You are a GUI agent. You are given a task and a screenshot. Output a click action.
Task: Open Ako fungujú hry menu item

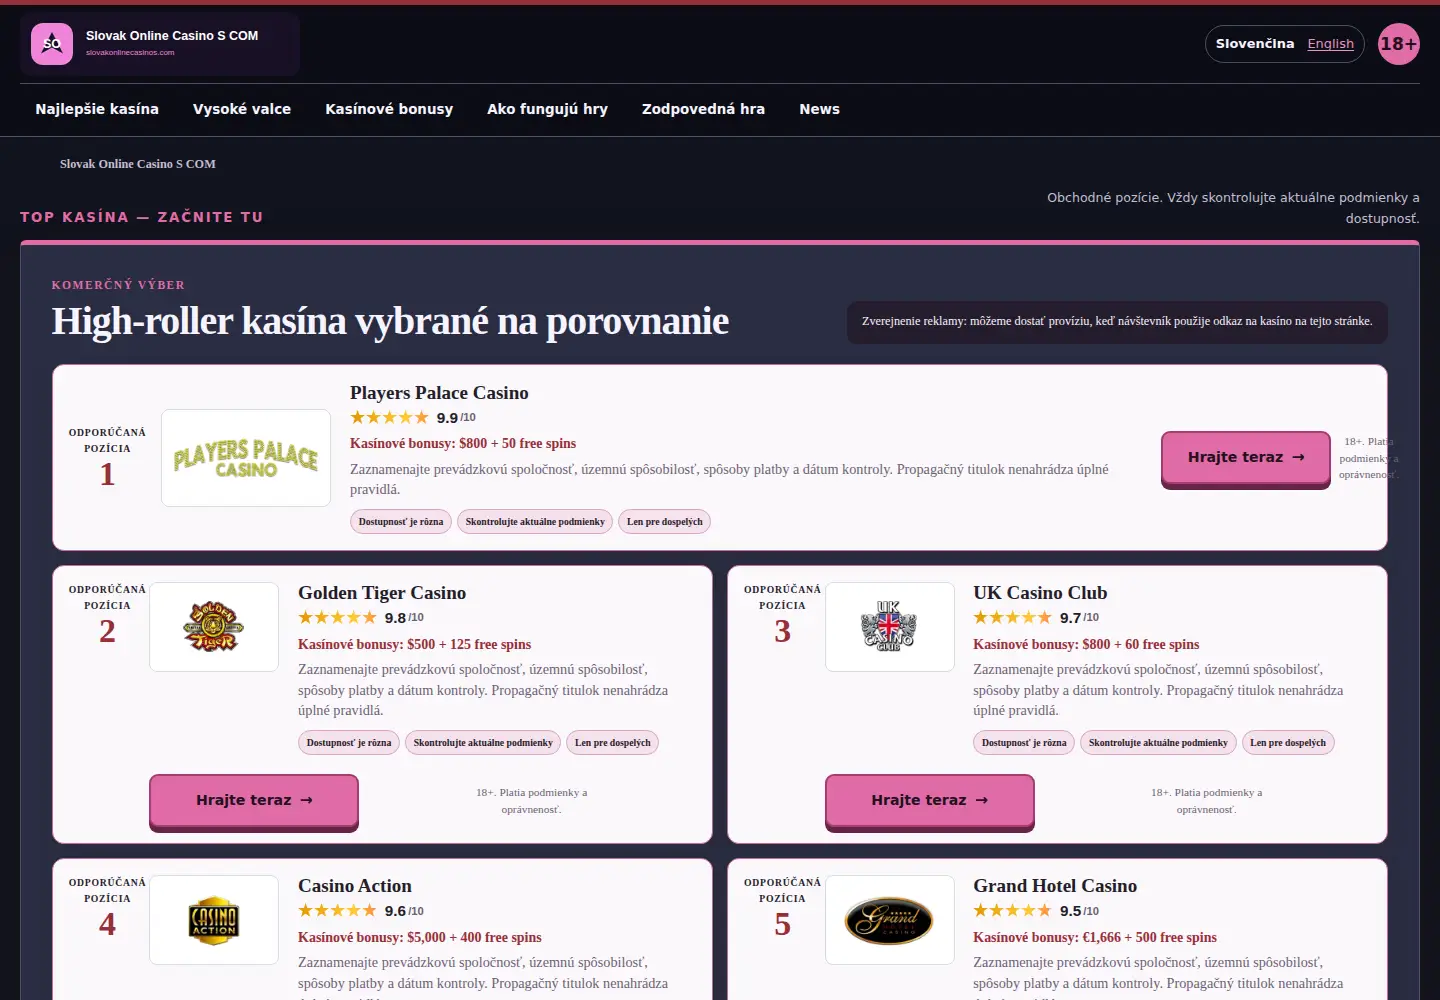547,109
